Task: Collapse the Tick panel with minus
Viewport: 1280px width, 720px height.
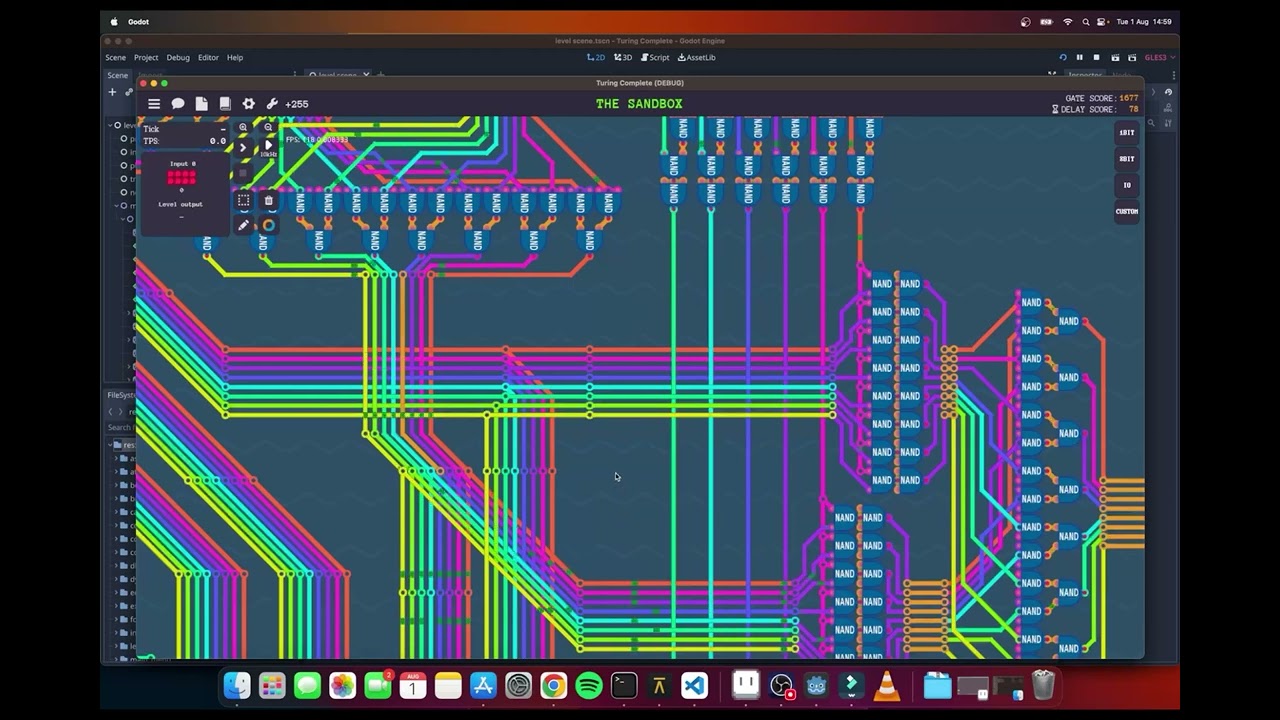Action: pyautogui.click(x=222, y=129)
